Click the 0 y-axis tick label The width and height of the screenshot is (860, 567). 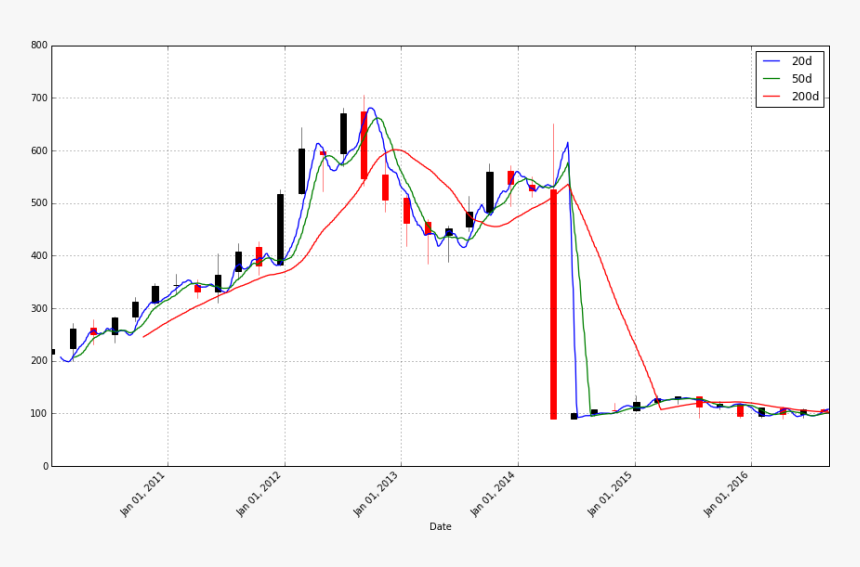point(44,467)
